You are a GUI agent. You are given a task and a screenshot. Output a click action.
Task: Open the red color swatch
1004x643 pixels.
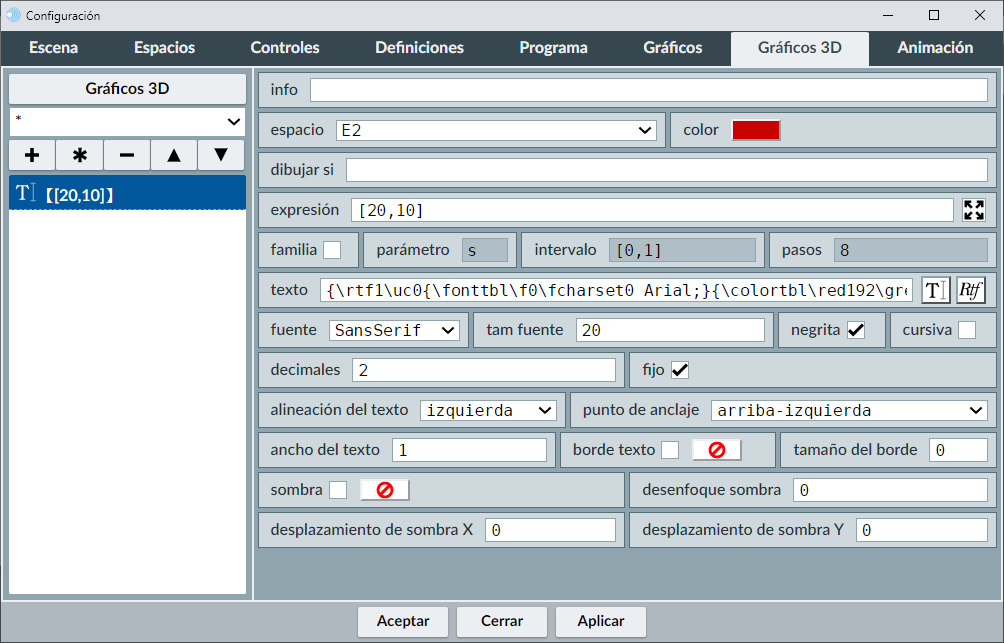tap(756, 130)
